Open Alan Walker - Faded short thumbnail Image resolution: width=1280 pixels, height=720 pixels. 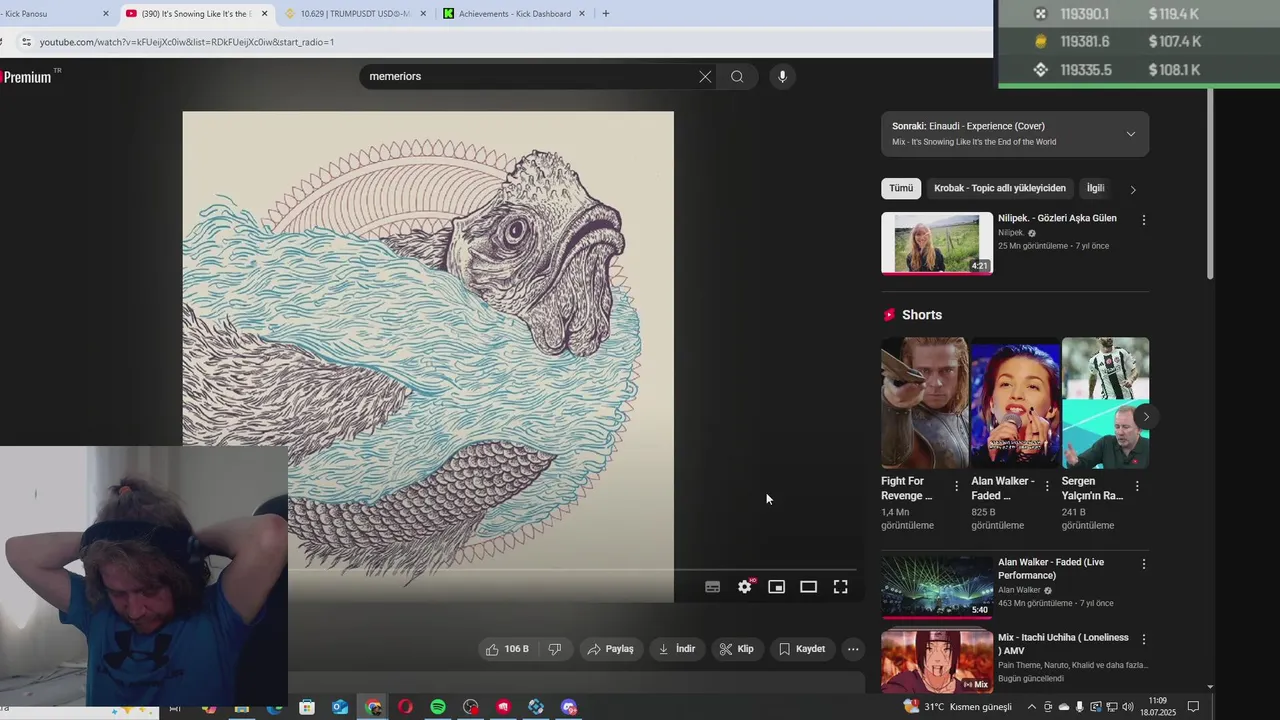1015,403
